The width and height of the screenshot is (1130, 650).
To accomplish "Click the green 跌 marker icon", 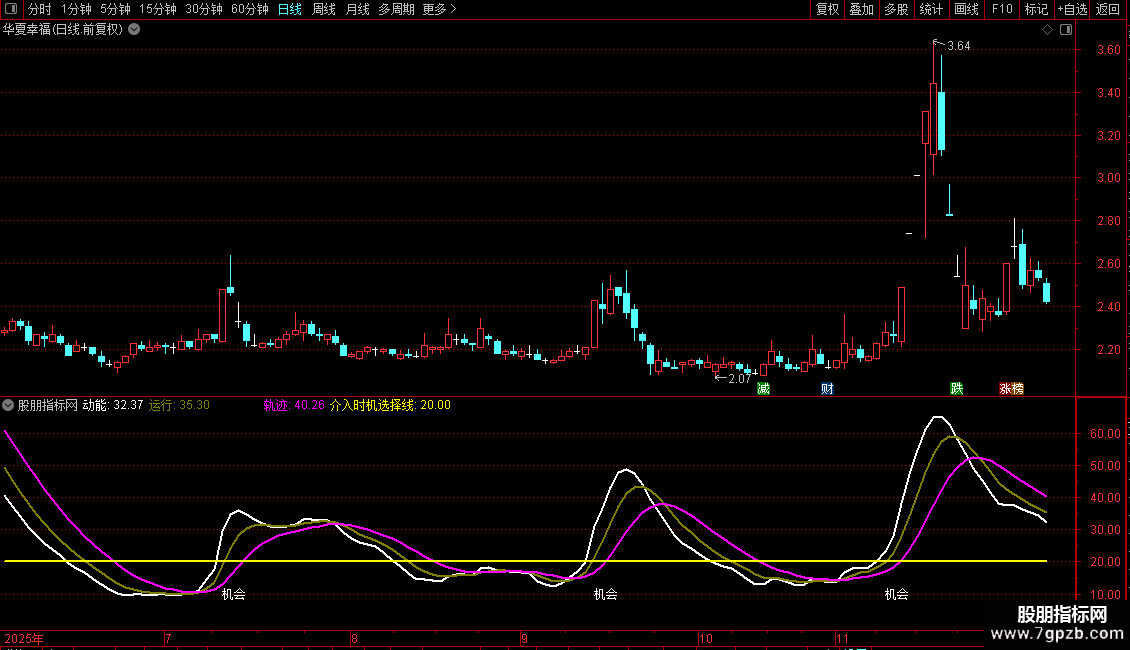I will [x=957, y=388].
